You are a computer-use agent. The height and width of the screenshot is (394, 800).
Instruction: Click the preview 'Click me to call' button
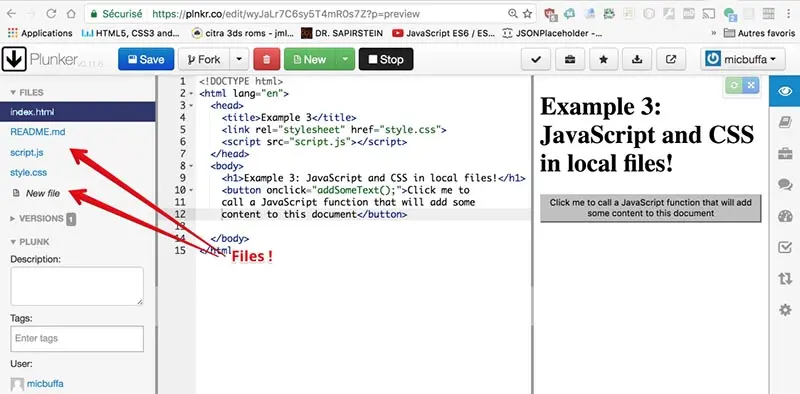pos(651,208)
